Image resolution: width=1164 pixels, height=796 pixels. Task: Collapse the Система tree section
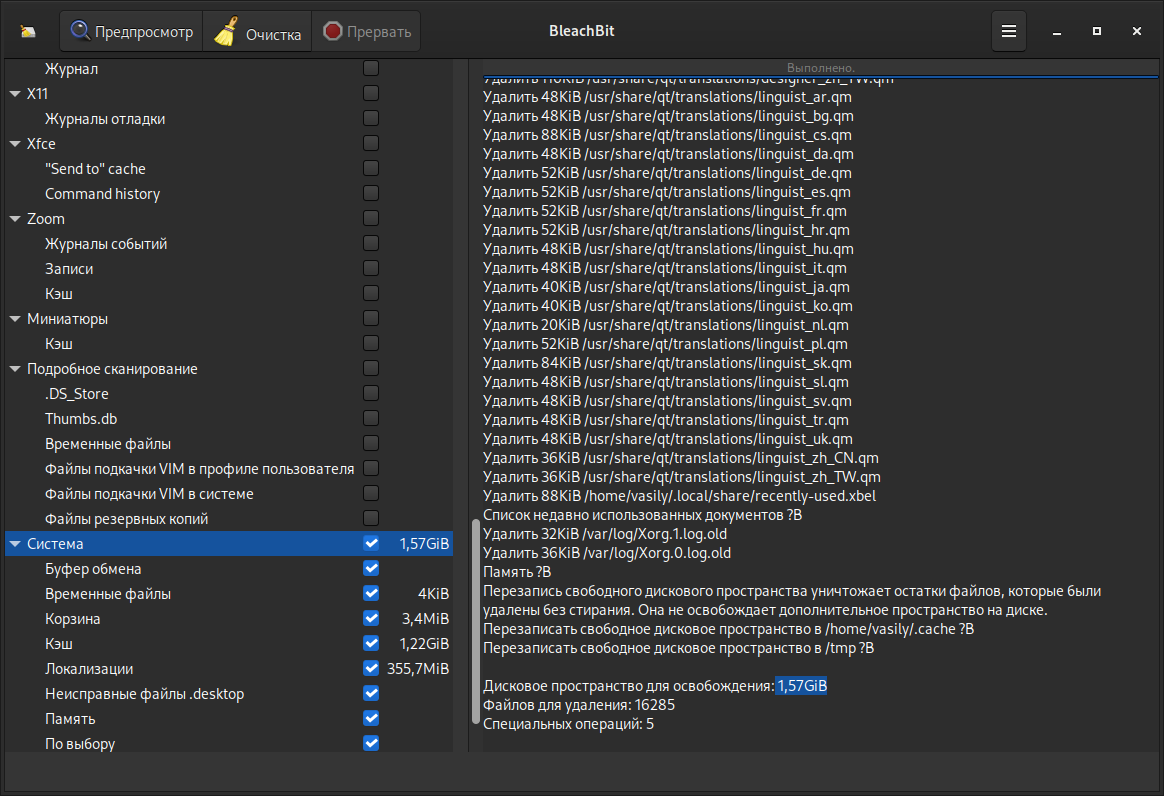coord(15,544)
